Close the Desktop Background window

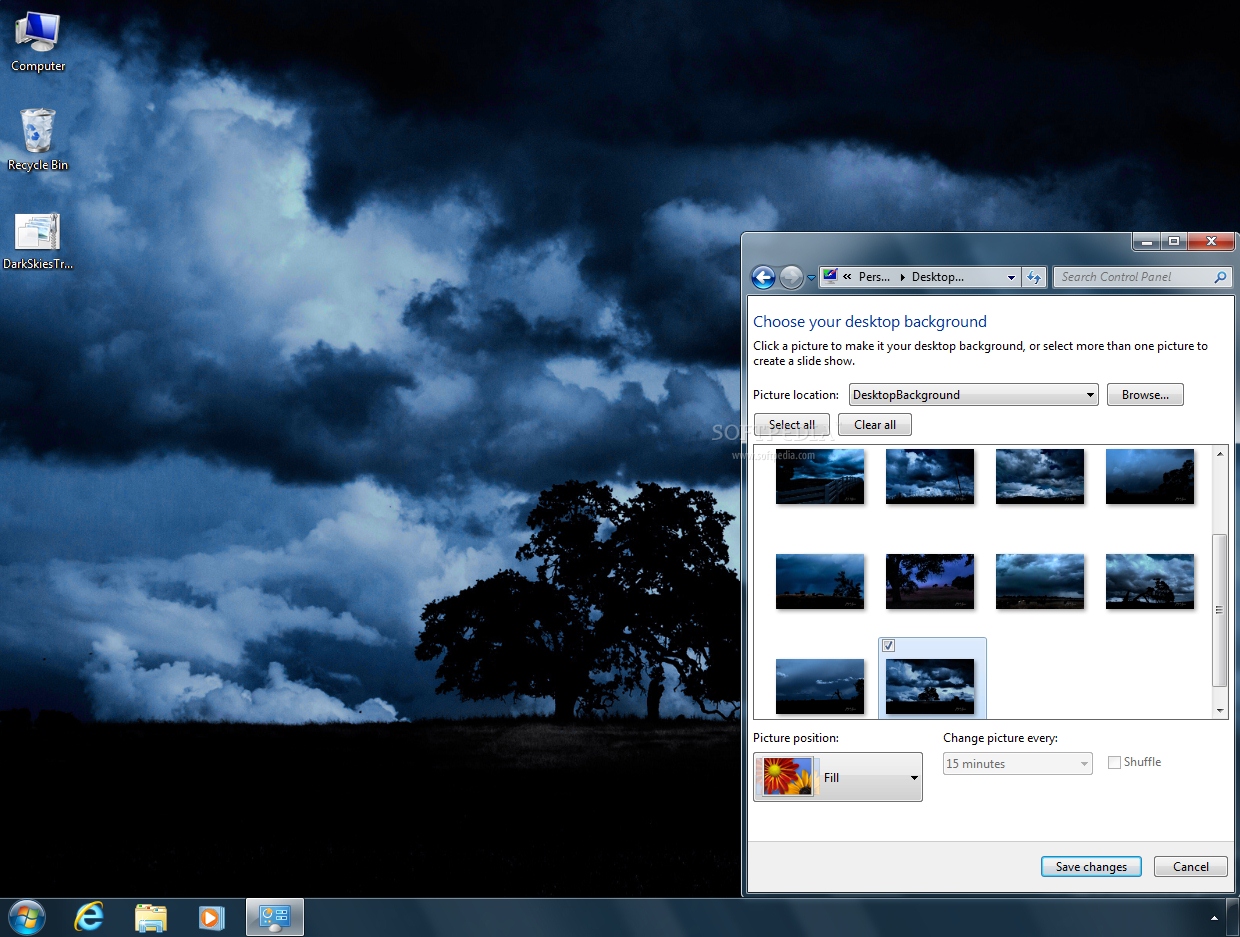coord(1211,242)
